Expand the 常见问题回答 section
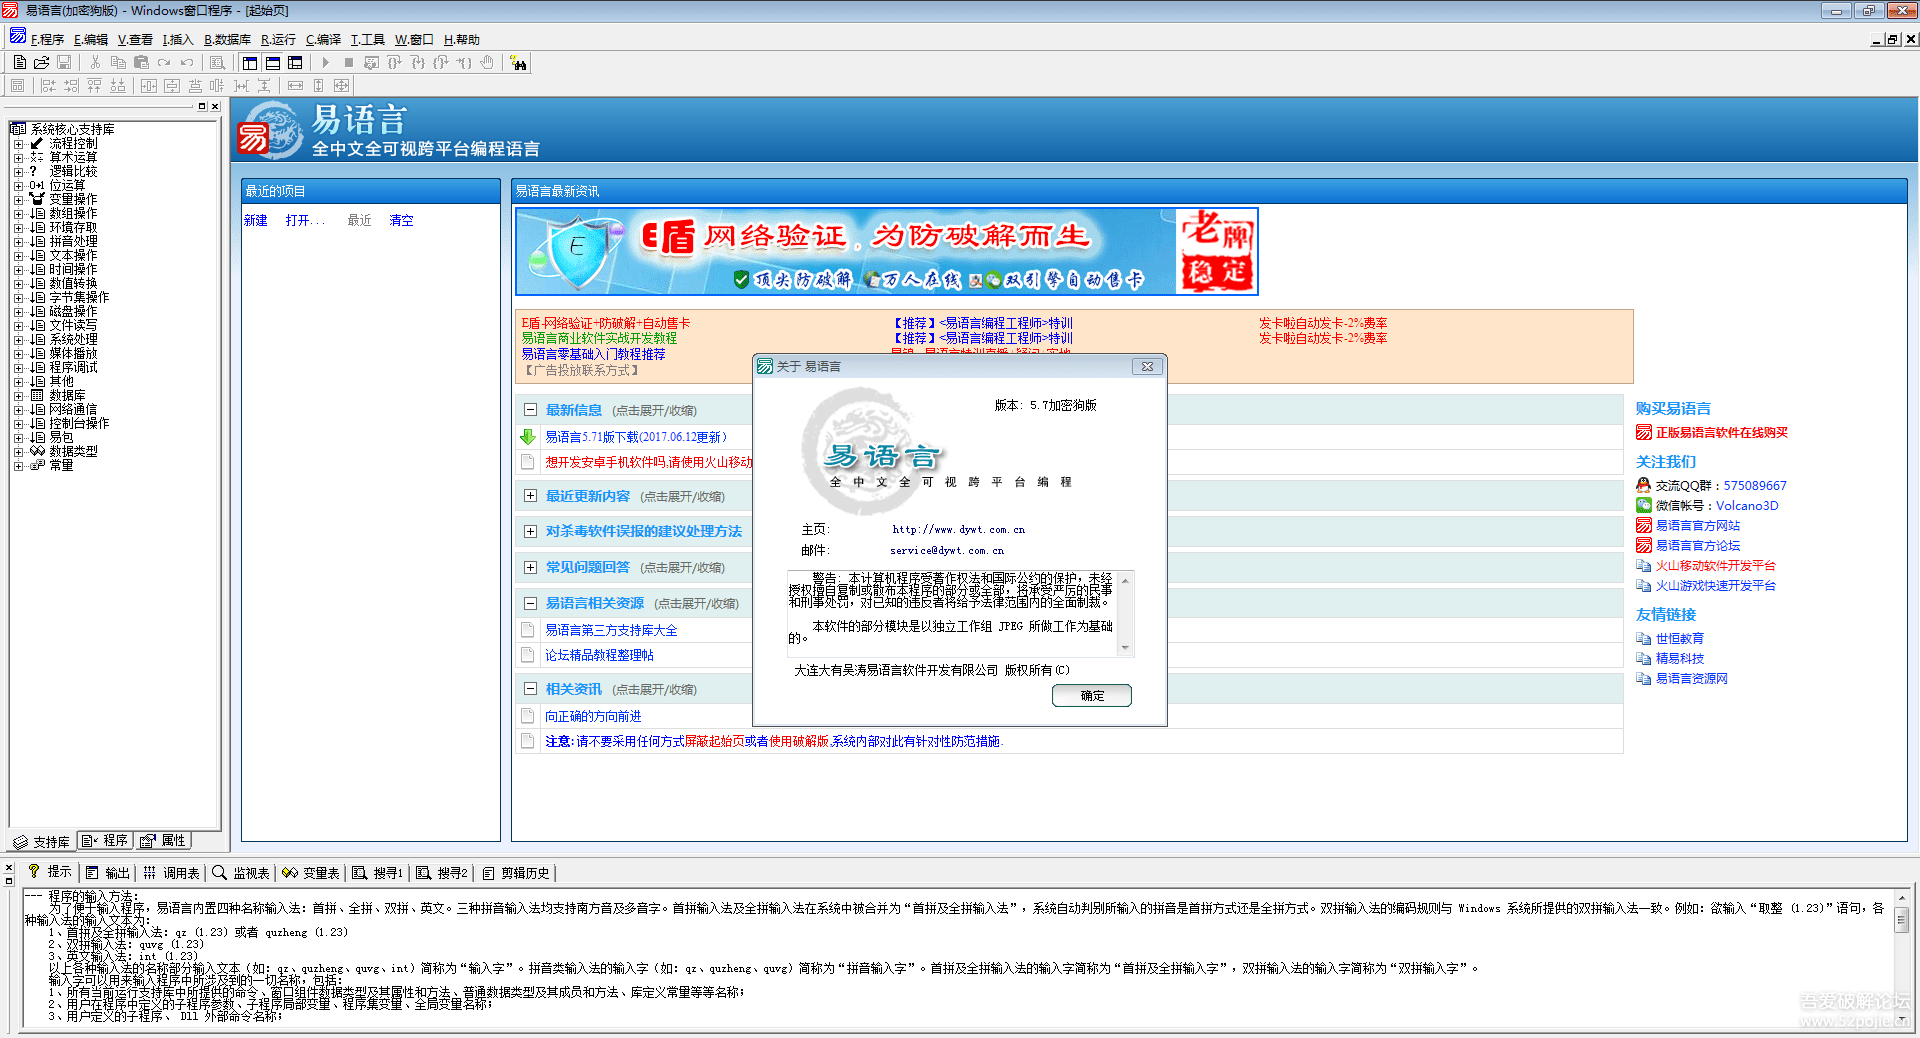Image resolution: width=1920 pixels, height=1038 pixels. (530, 567)
